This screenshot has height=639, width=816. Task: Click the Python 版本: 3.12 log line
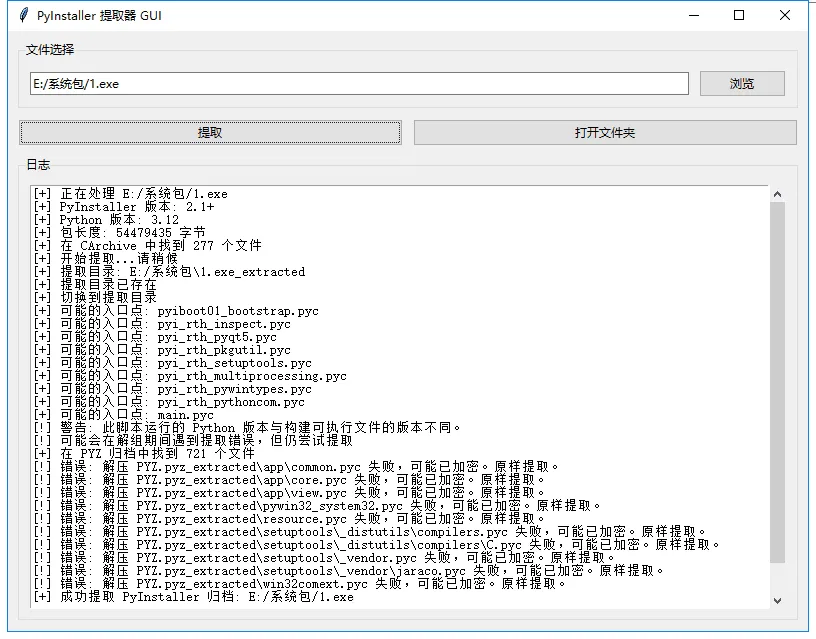(106, 220)
